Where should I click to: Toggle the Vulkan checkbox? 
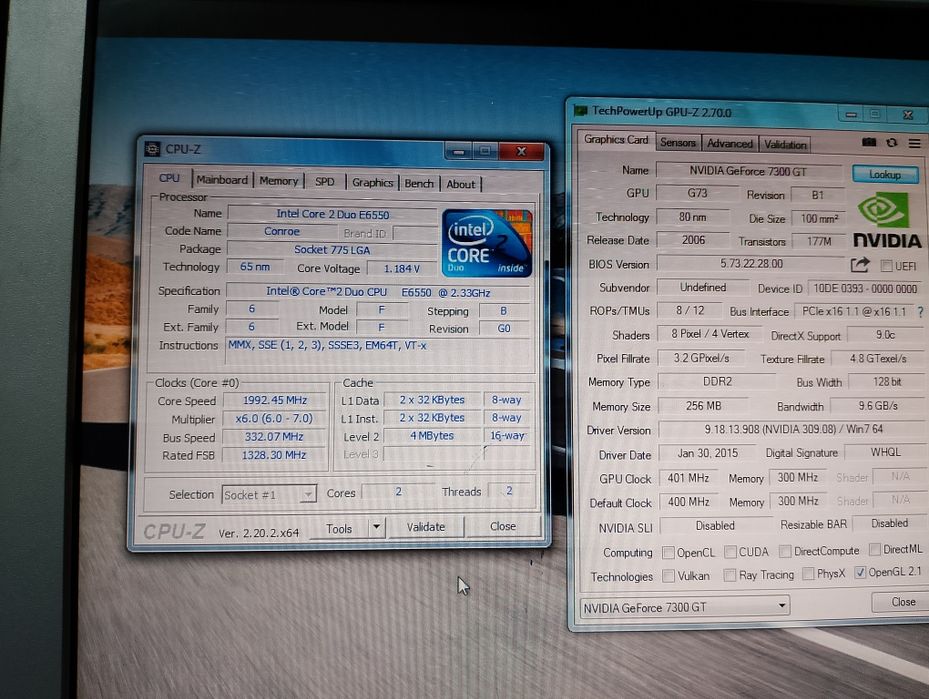(668, 575)
